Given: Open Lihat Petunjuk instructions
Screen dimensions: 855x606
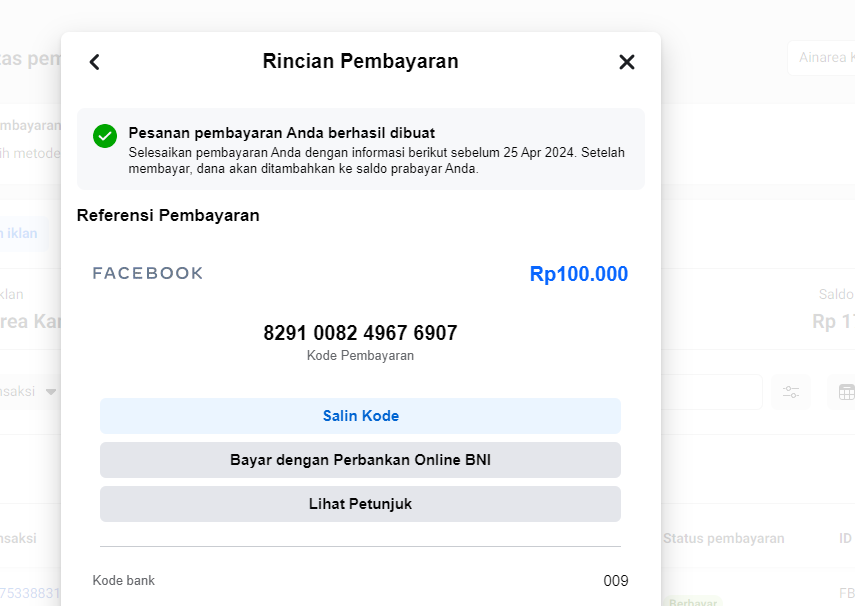Looking at the screenshot, I should click(360, 504).
